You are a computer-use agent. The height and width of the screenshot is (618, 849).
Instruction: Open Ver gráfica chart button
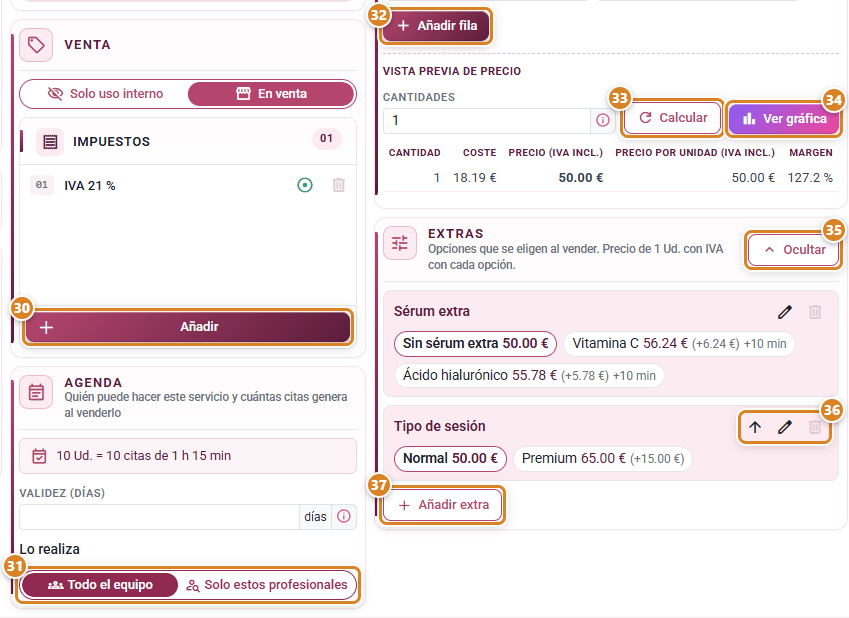tap(784, 119)
